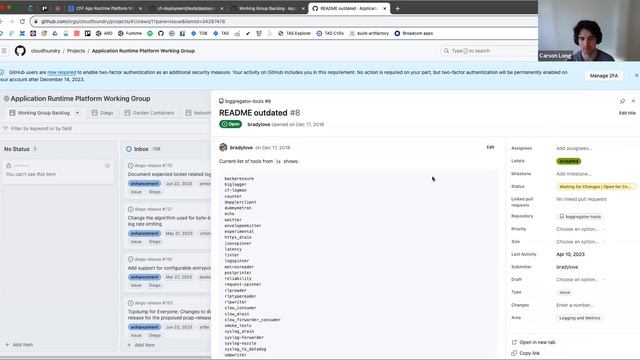
Task: Open the Type field Issue value
Action: 565,292
